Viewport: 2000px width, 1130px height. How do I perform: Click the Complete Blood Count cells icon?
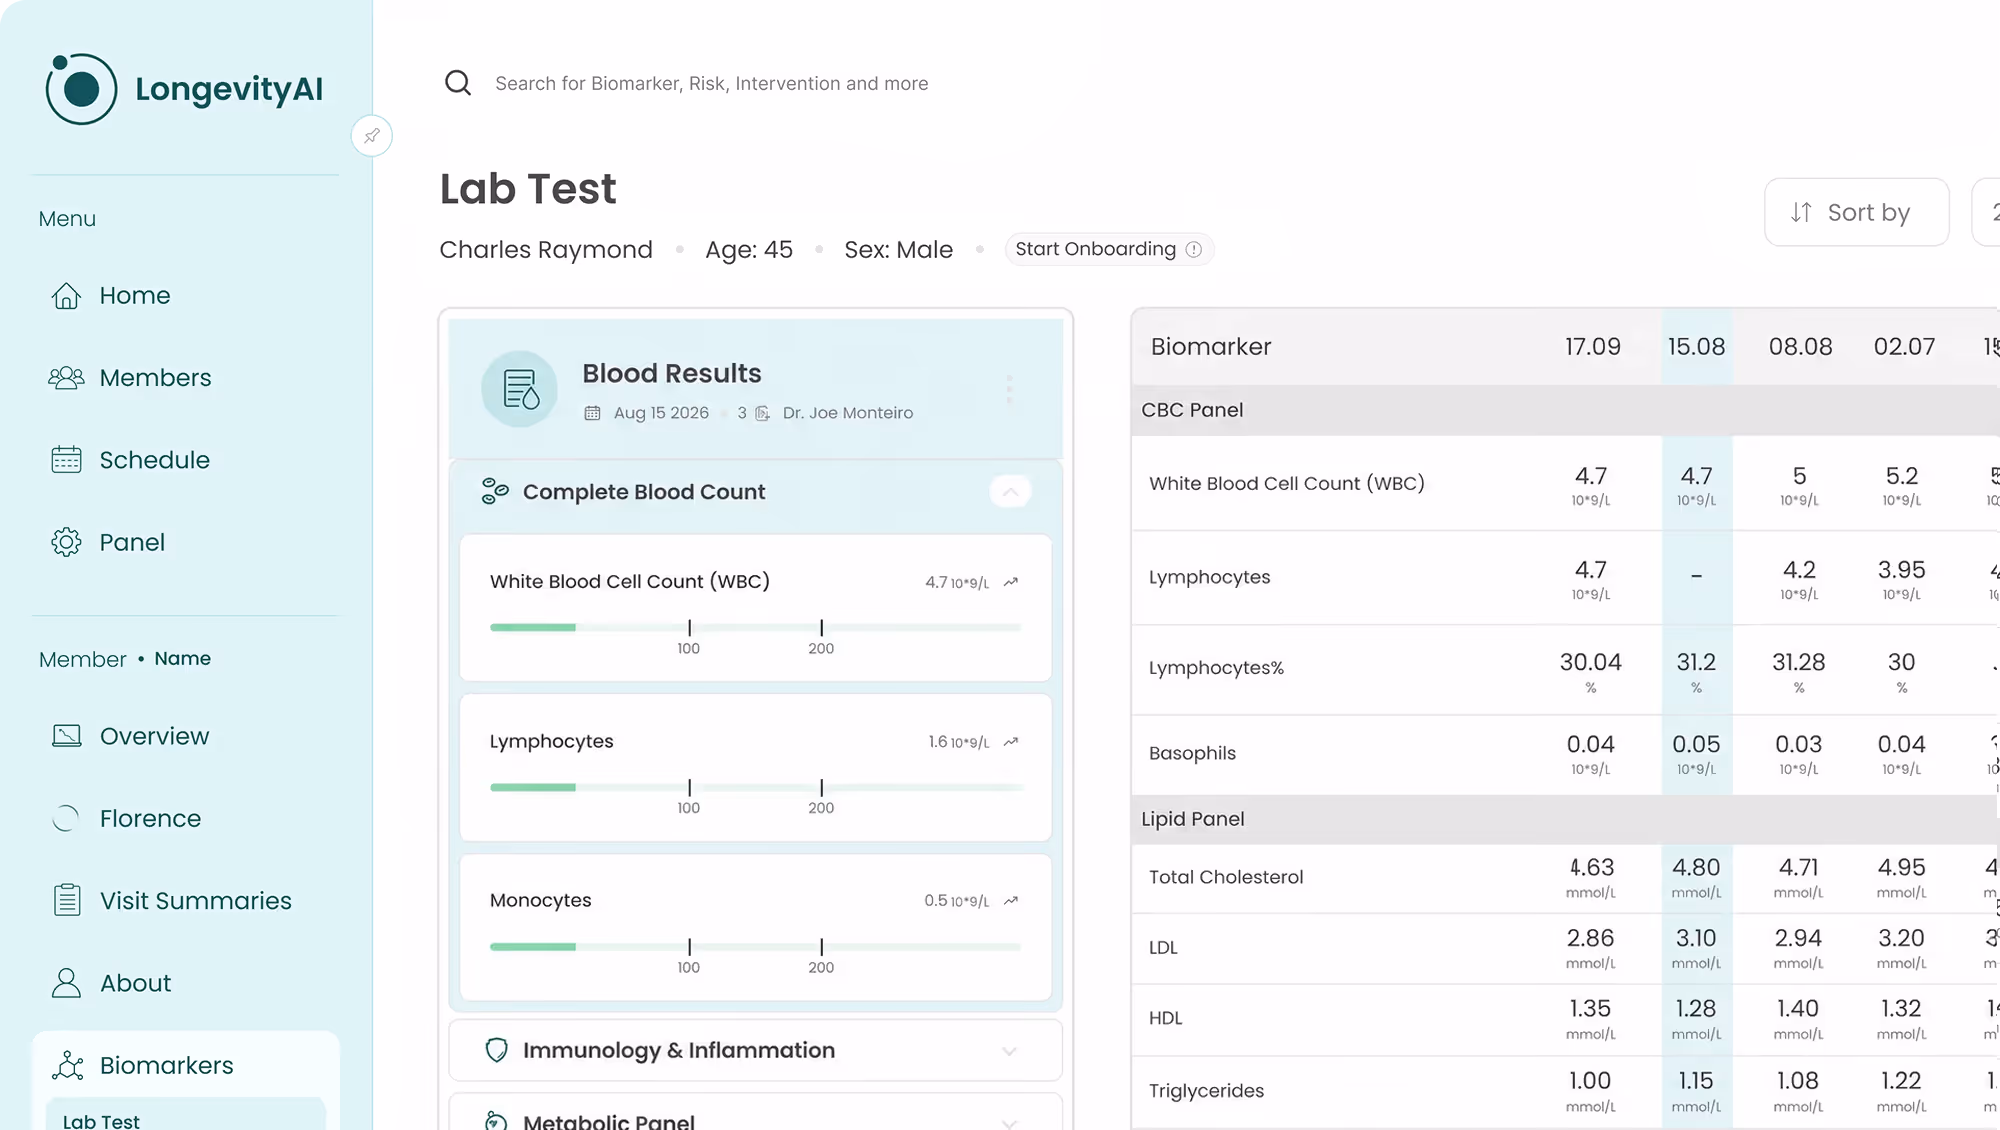495,491
